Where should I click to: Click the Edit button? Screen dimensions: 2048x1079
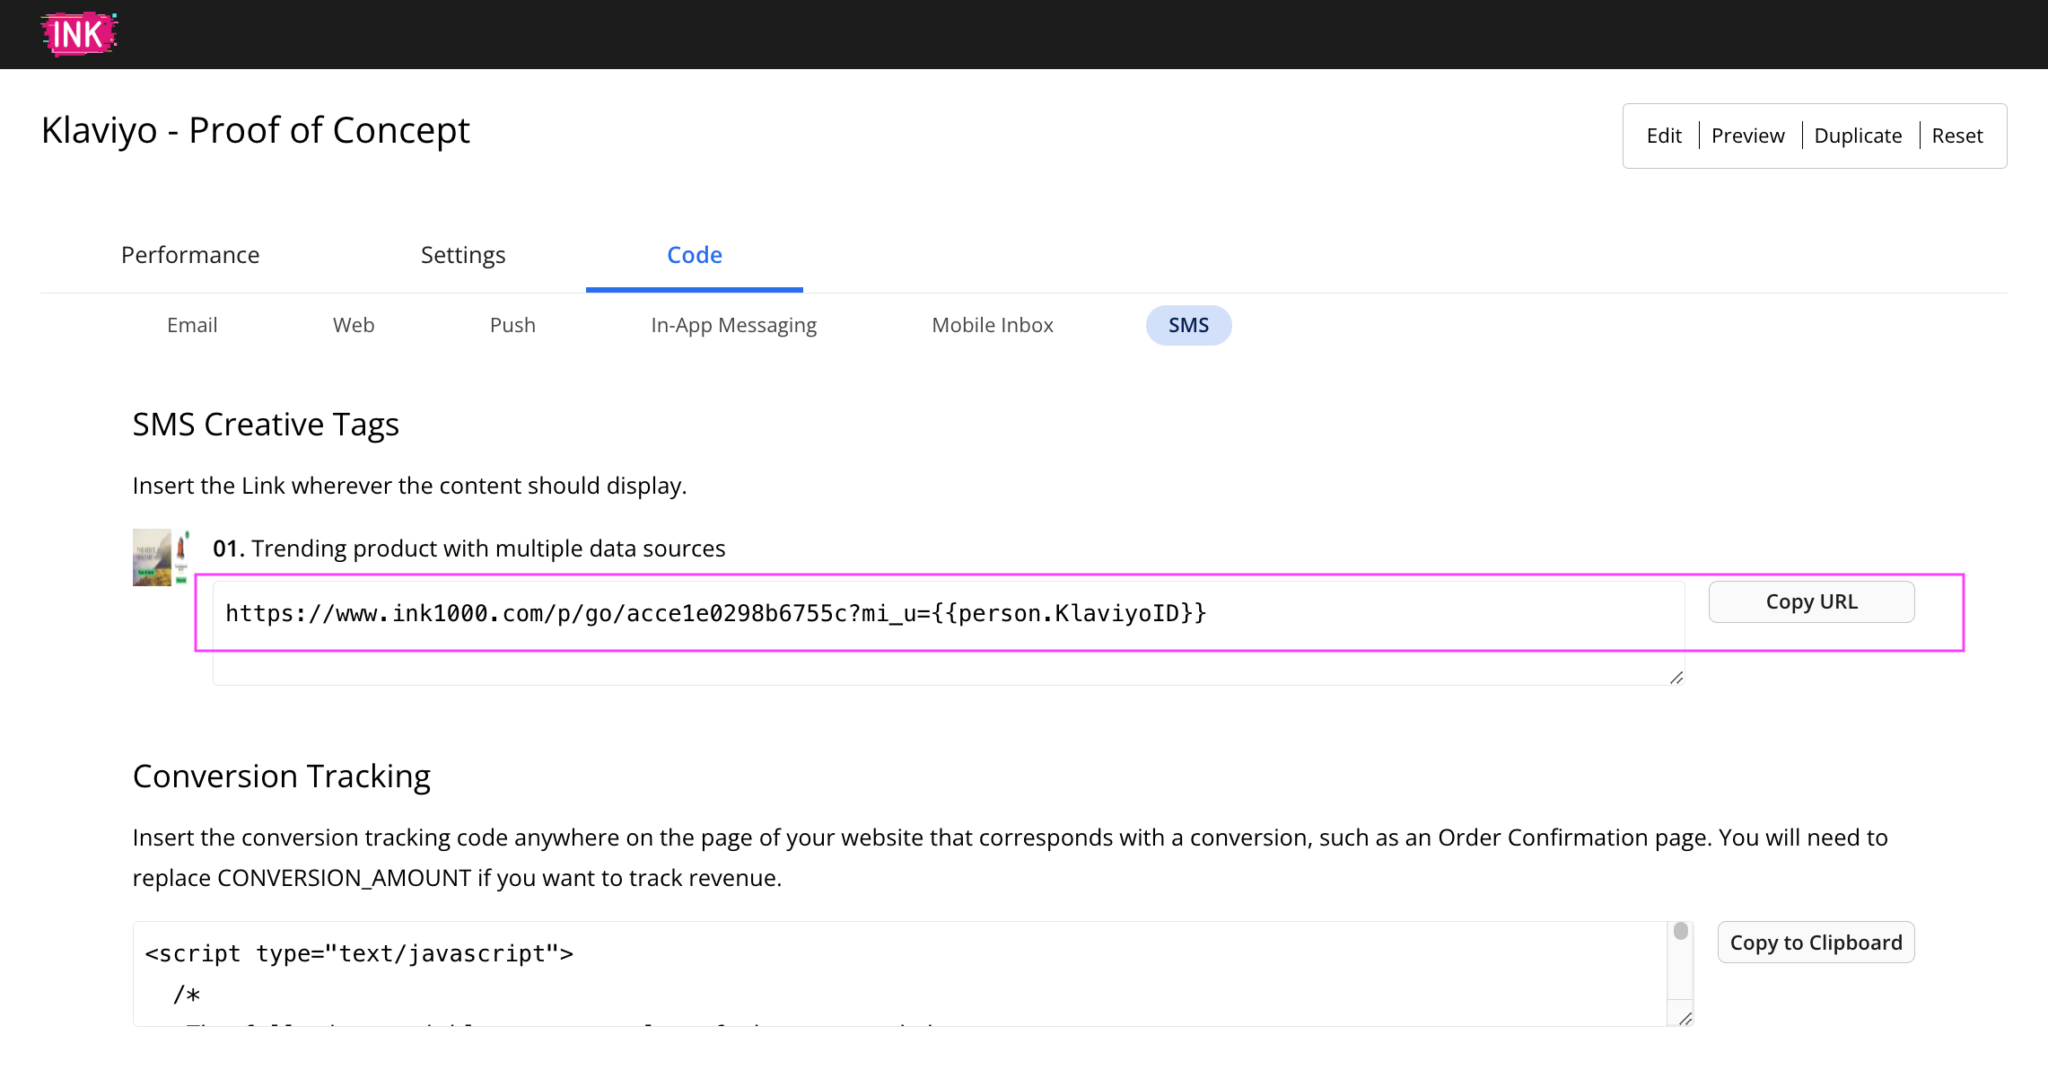coord(1663,135)
